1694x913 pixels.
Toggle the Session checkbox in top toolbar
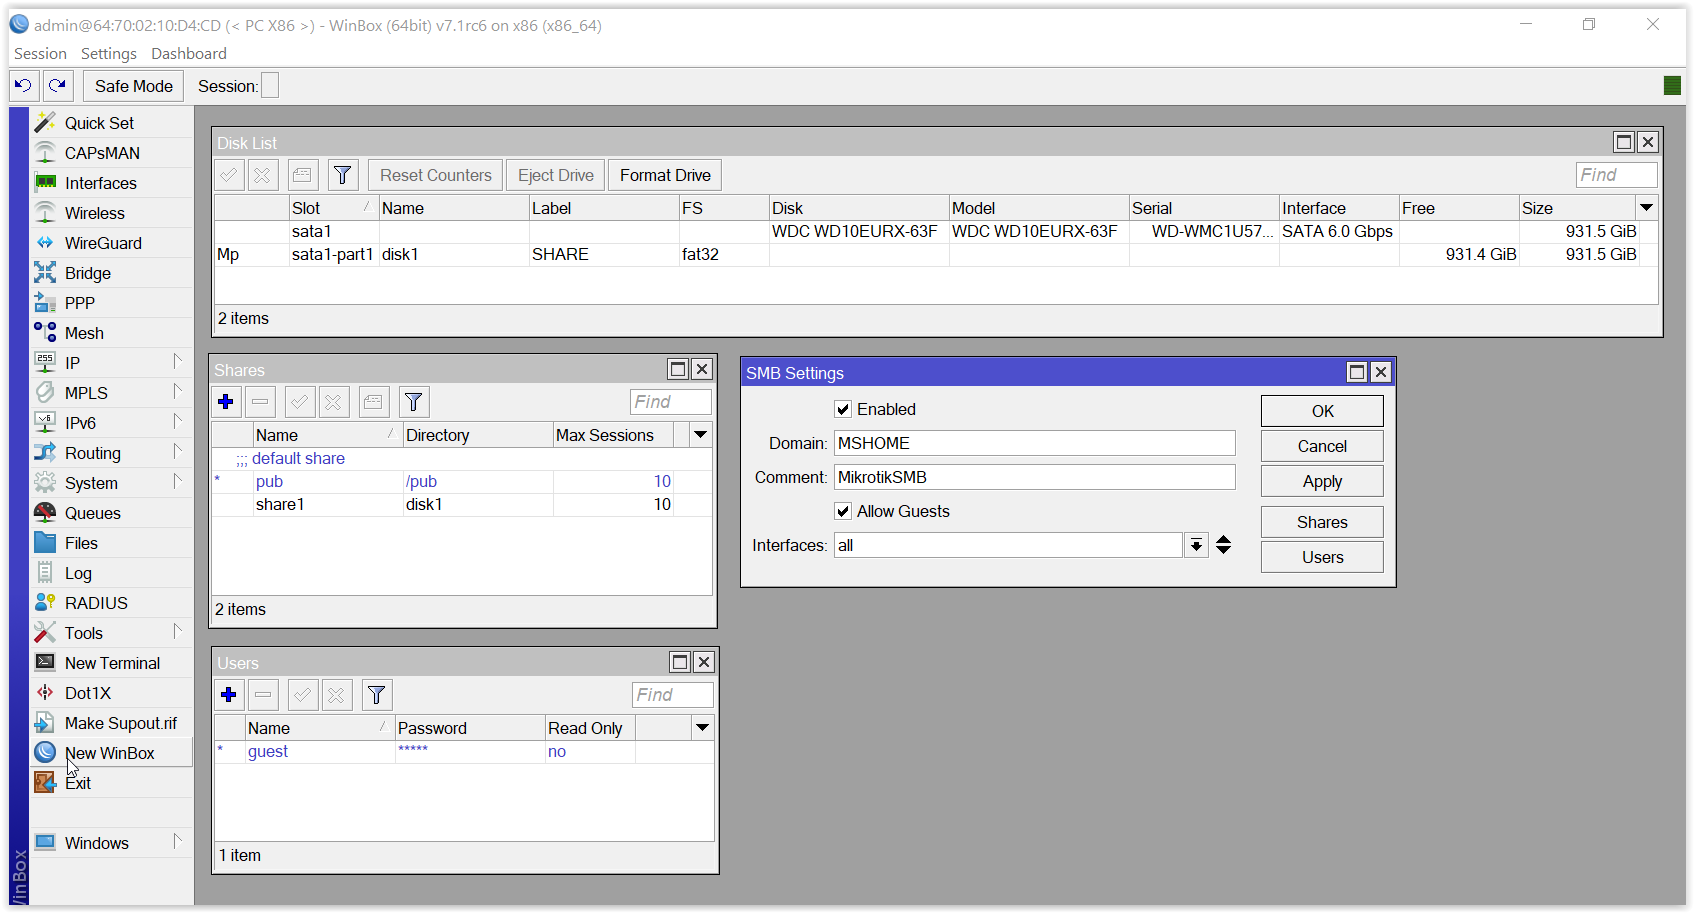click(270, 86)
